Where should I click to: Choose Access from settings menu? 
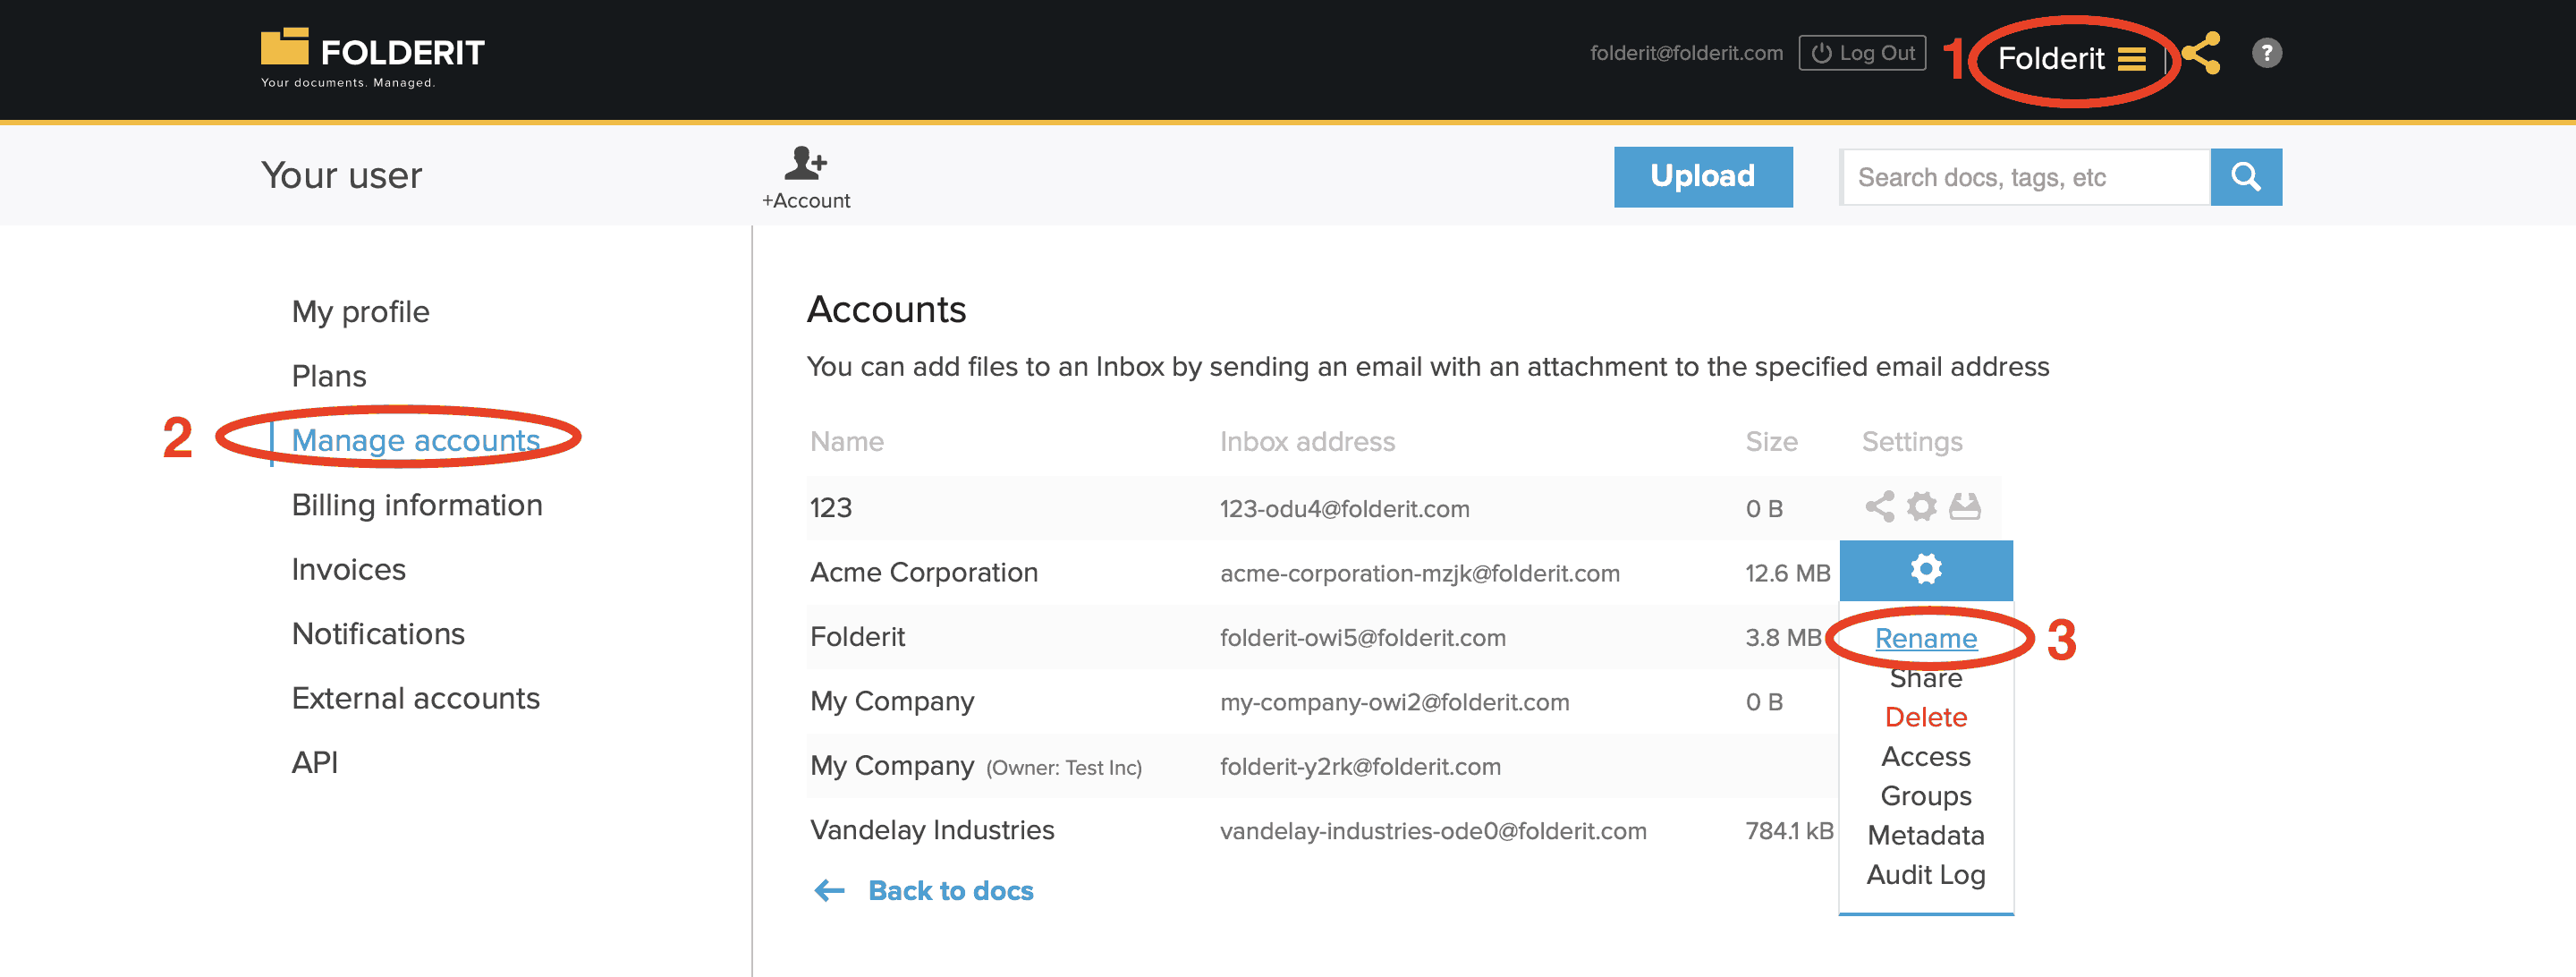[1925, 757]
